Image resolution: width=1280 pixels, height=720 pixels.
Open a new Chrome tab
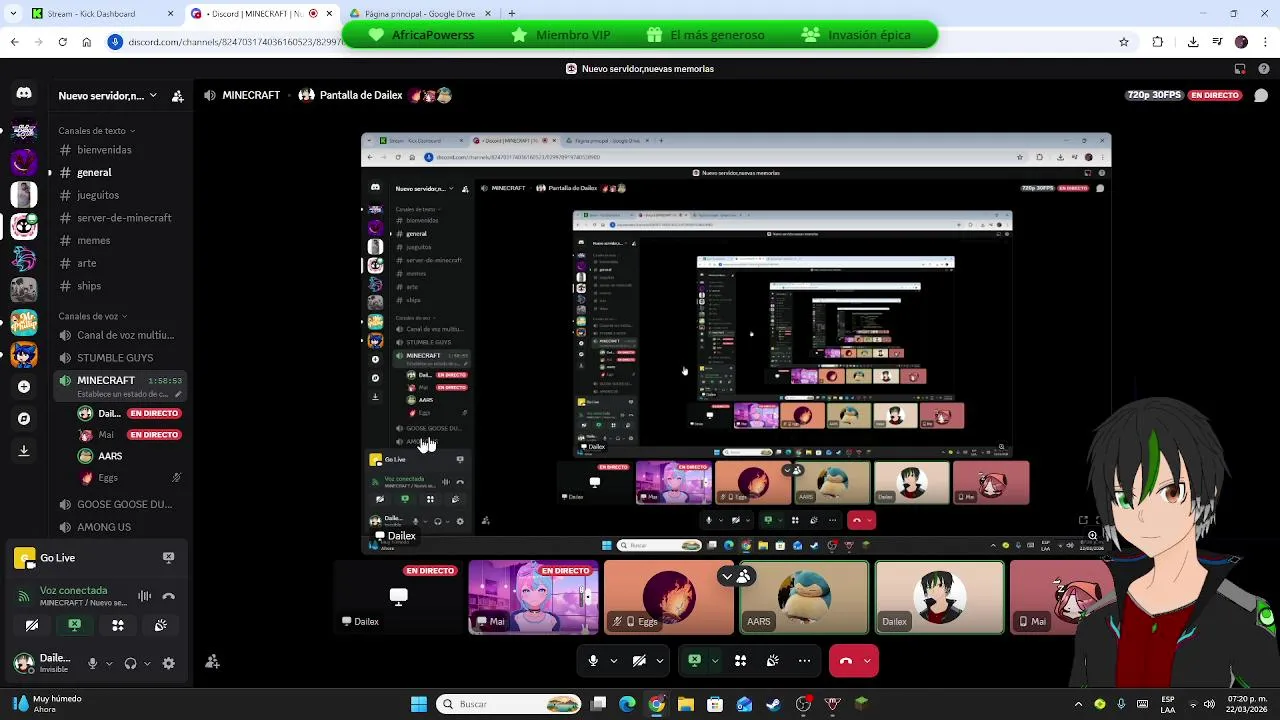tap(512, 14)
